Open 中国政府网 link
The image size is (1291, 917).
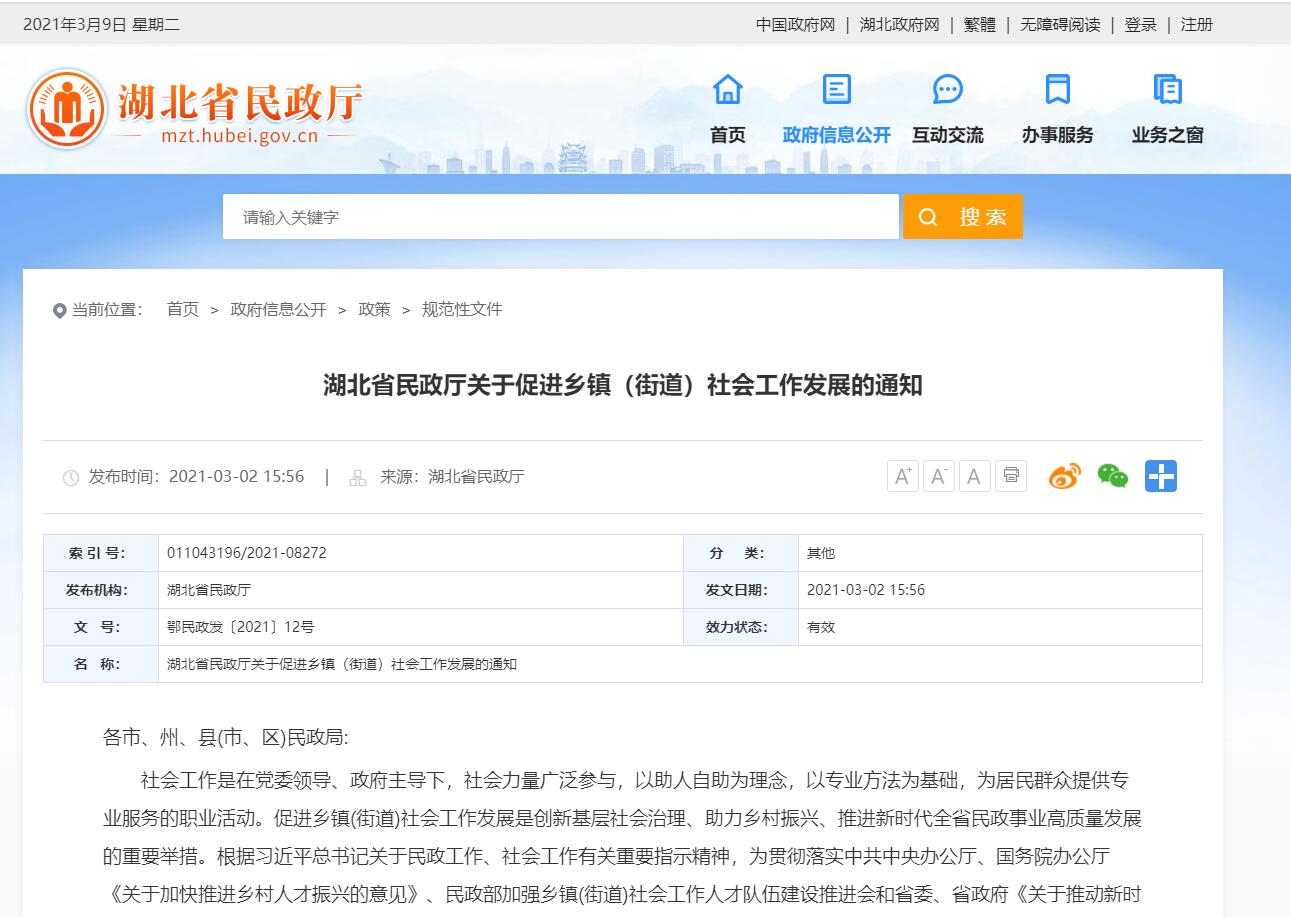tap(795, 25)
